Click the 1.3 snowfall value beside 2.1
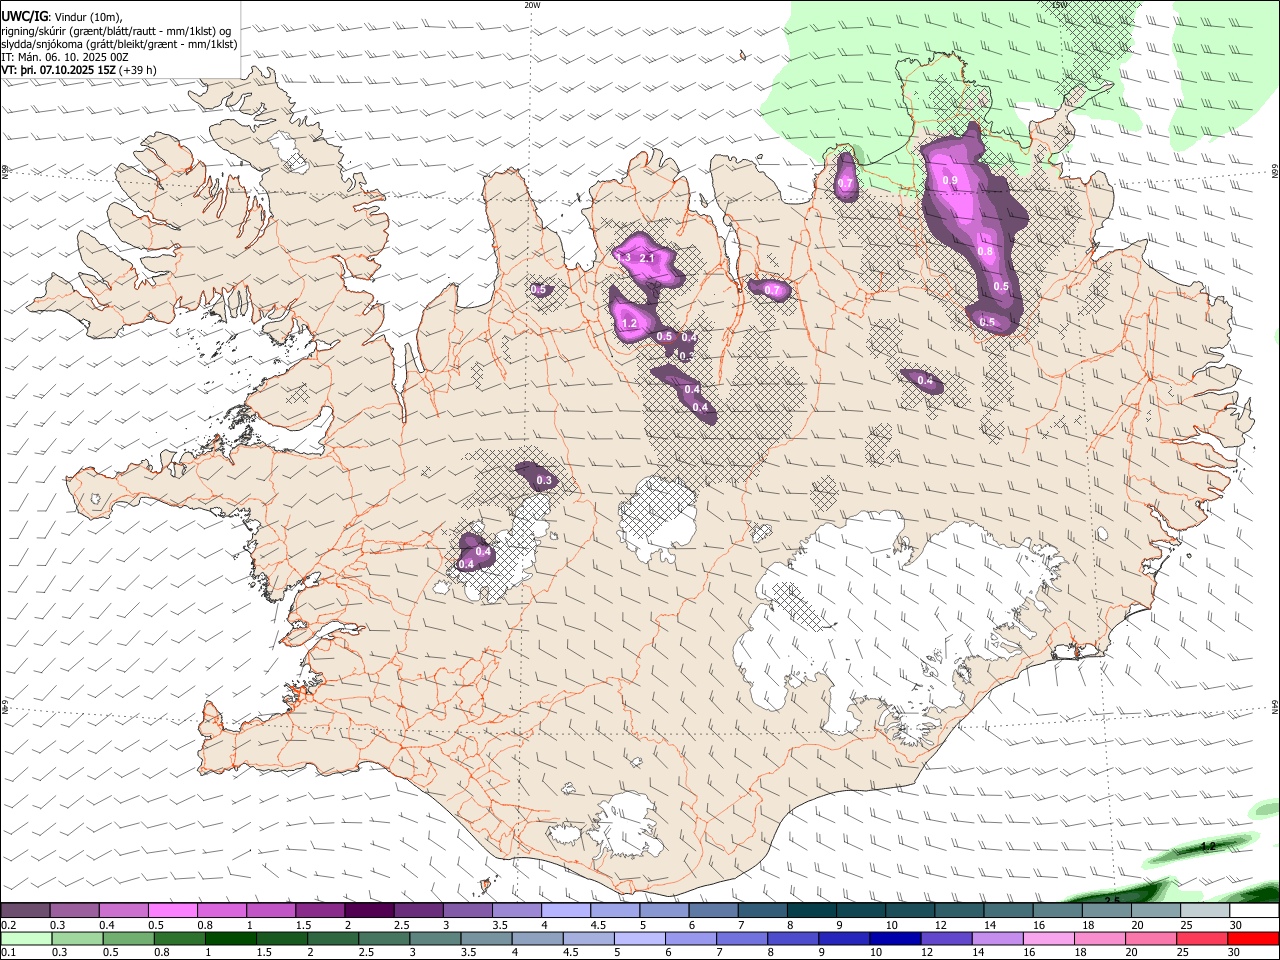Screen dimensions: 1280x960 (624, 258)
